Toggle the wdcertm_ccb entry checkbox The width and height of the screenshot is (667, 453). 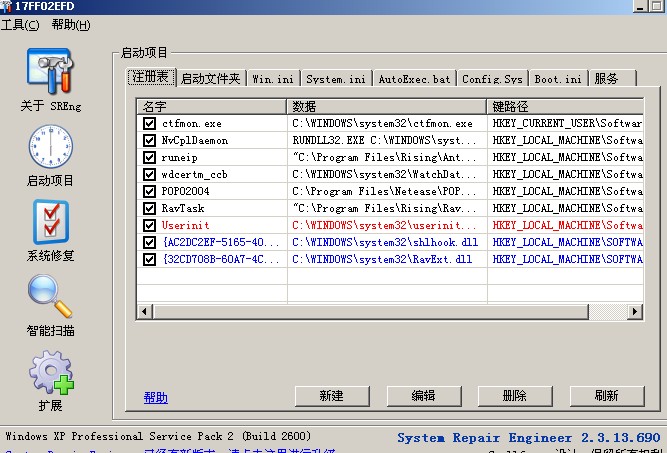149,174
